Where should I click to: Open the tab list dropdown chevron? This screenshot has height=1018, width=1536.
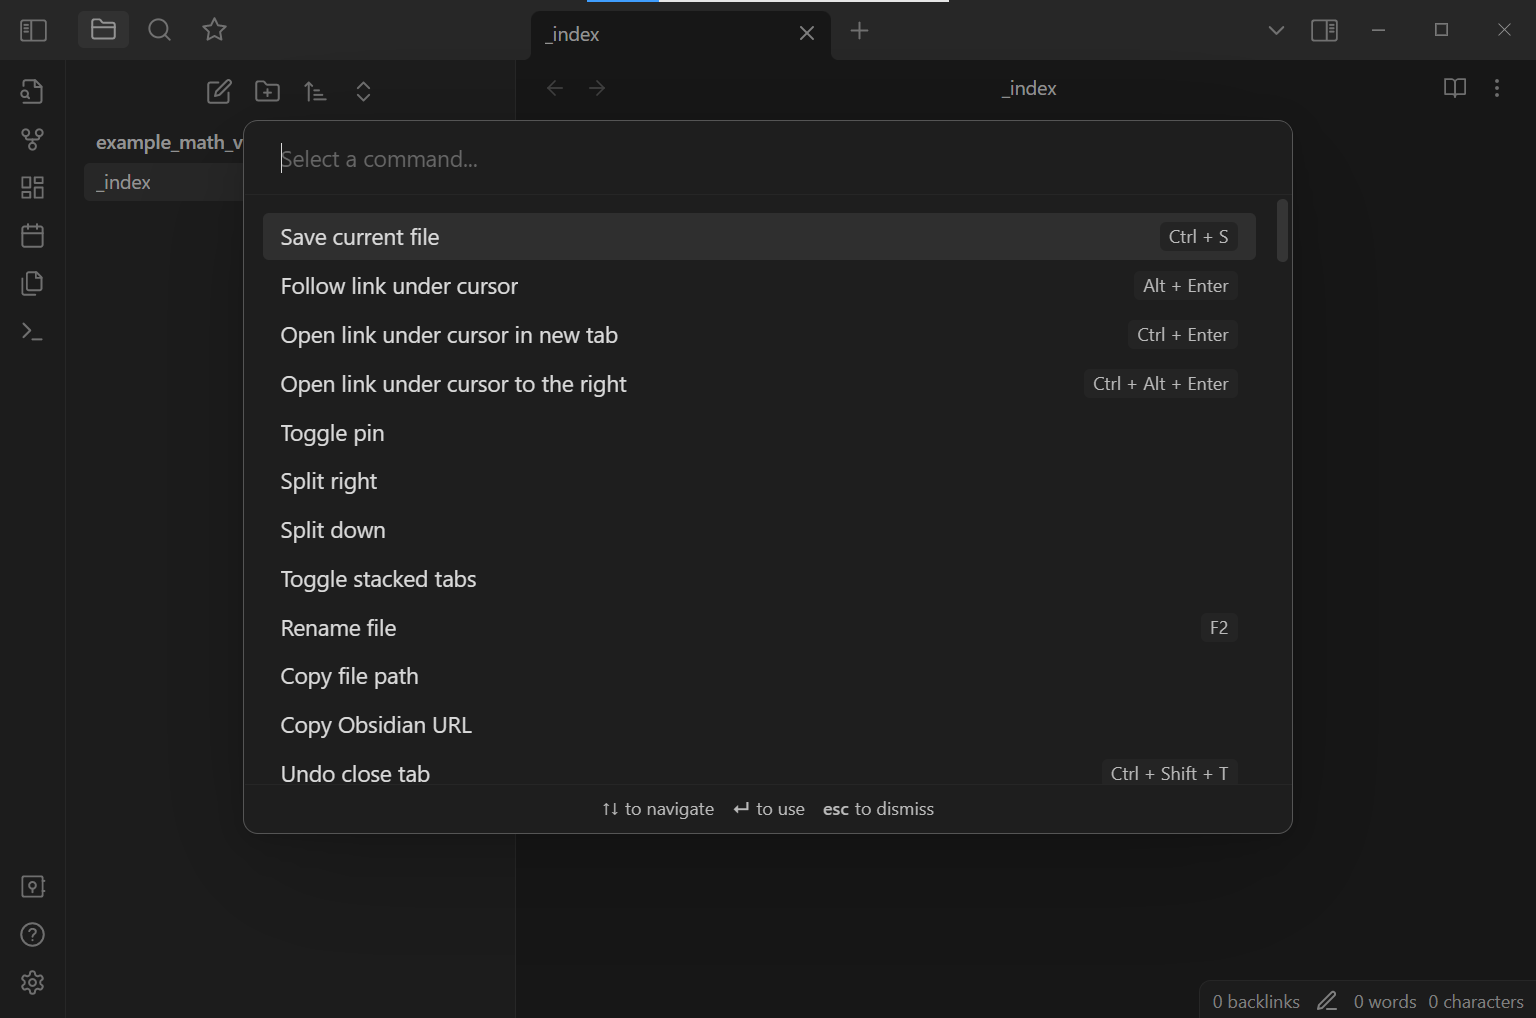(x=1276, y=30)
